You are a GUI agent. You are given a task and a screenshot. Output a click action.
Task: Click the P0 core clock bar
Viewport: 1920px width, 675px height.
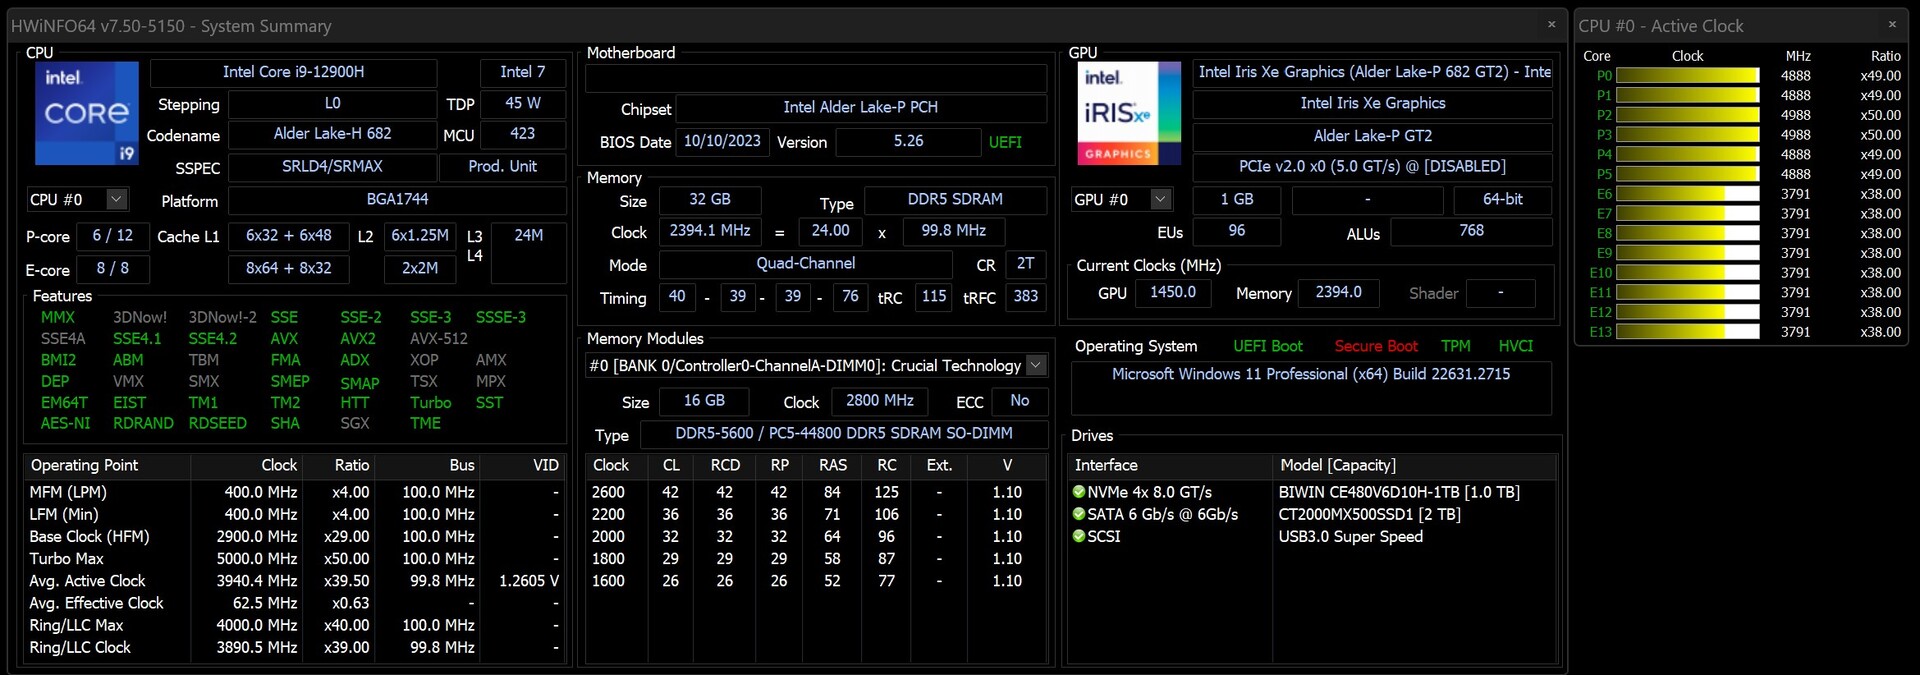point(1687,76)
